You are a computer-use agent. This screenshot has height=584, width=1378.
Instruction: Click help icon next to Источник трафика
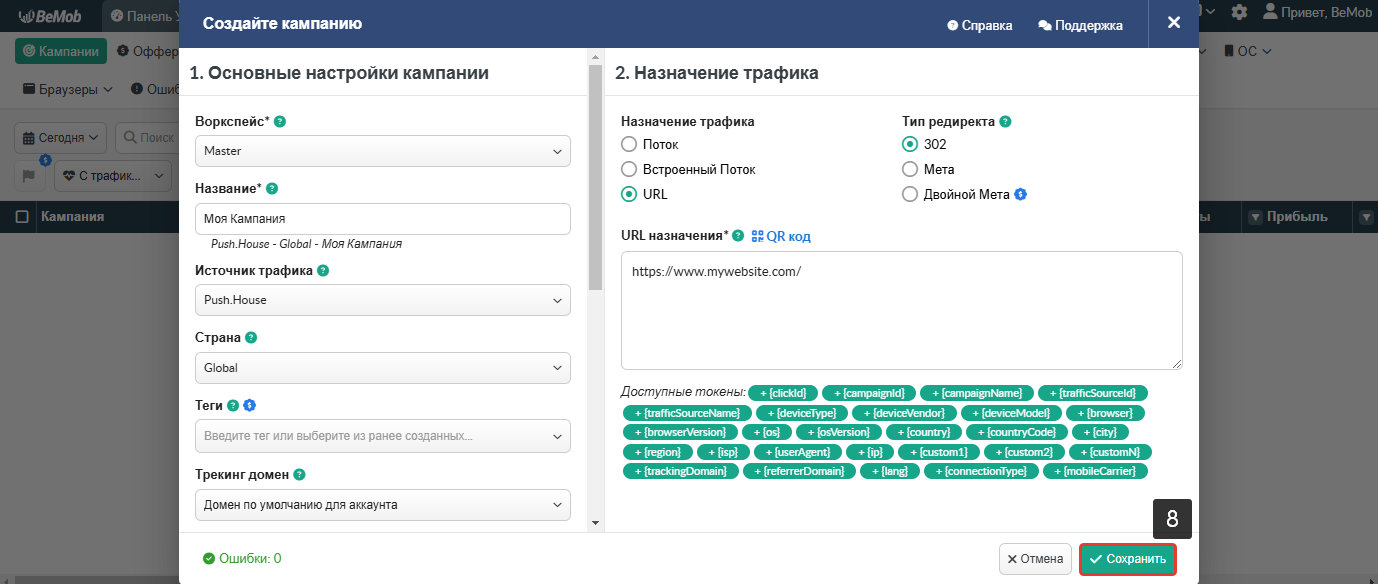323,271
